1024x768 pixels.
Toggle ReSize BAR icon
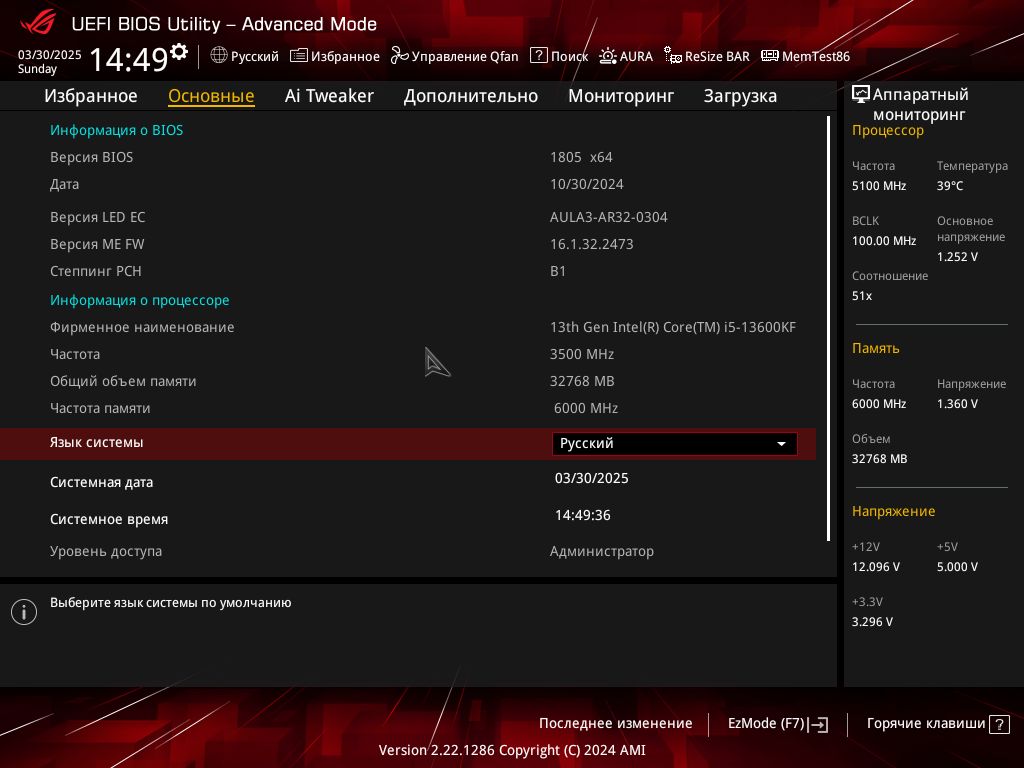(673, 56)
